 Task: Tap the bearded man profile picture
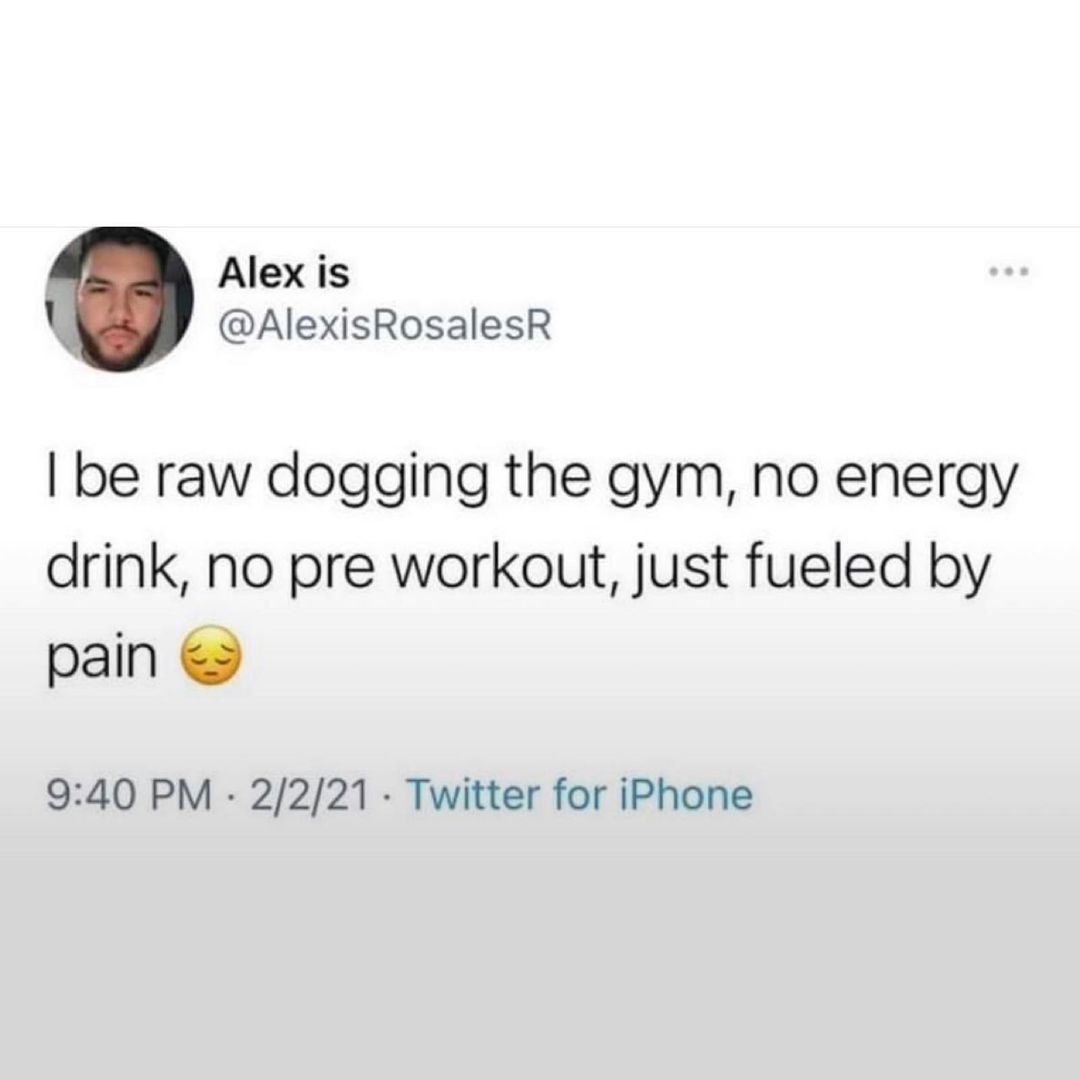coord(119,300)
